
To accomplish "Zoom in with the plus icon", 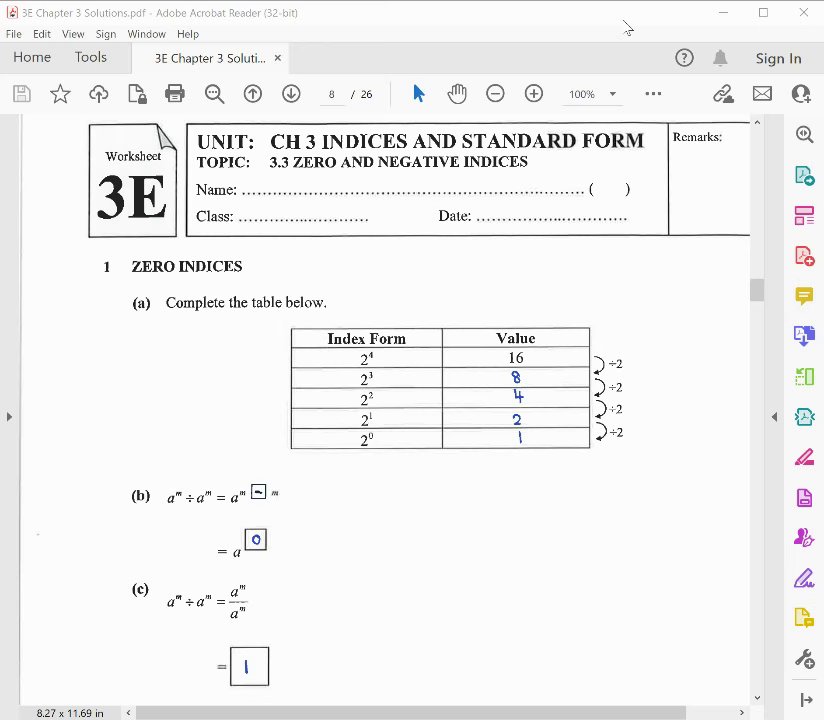I will point(534,94).
